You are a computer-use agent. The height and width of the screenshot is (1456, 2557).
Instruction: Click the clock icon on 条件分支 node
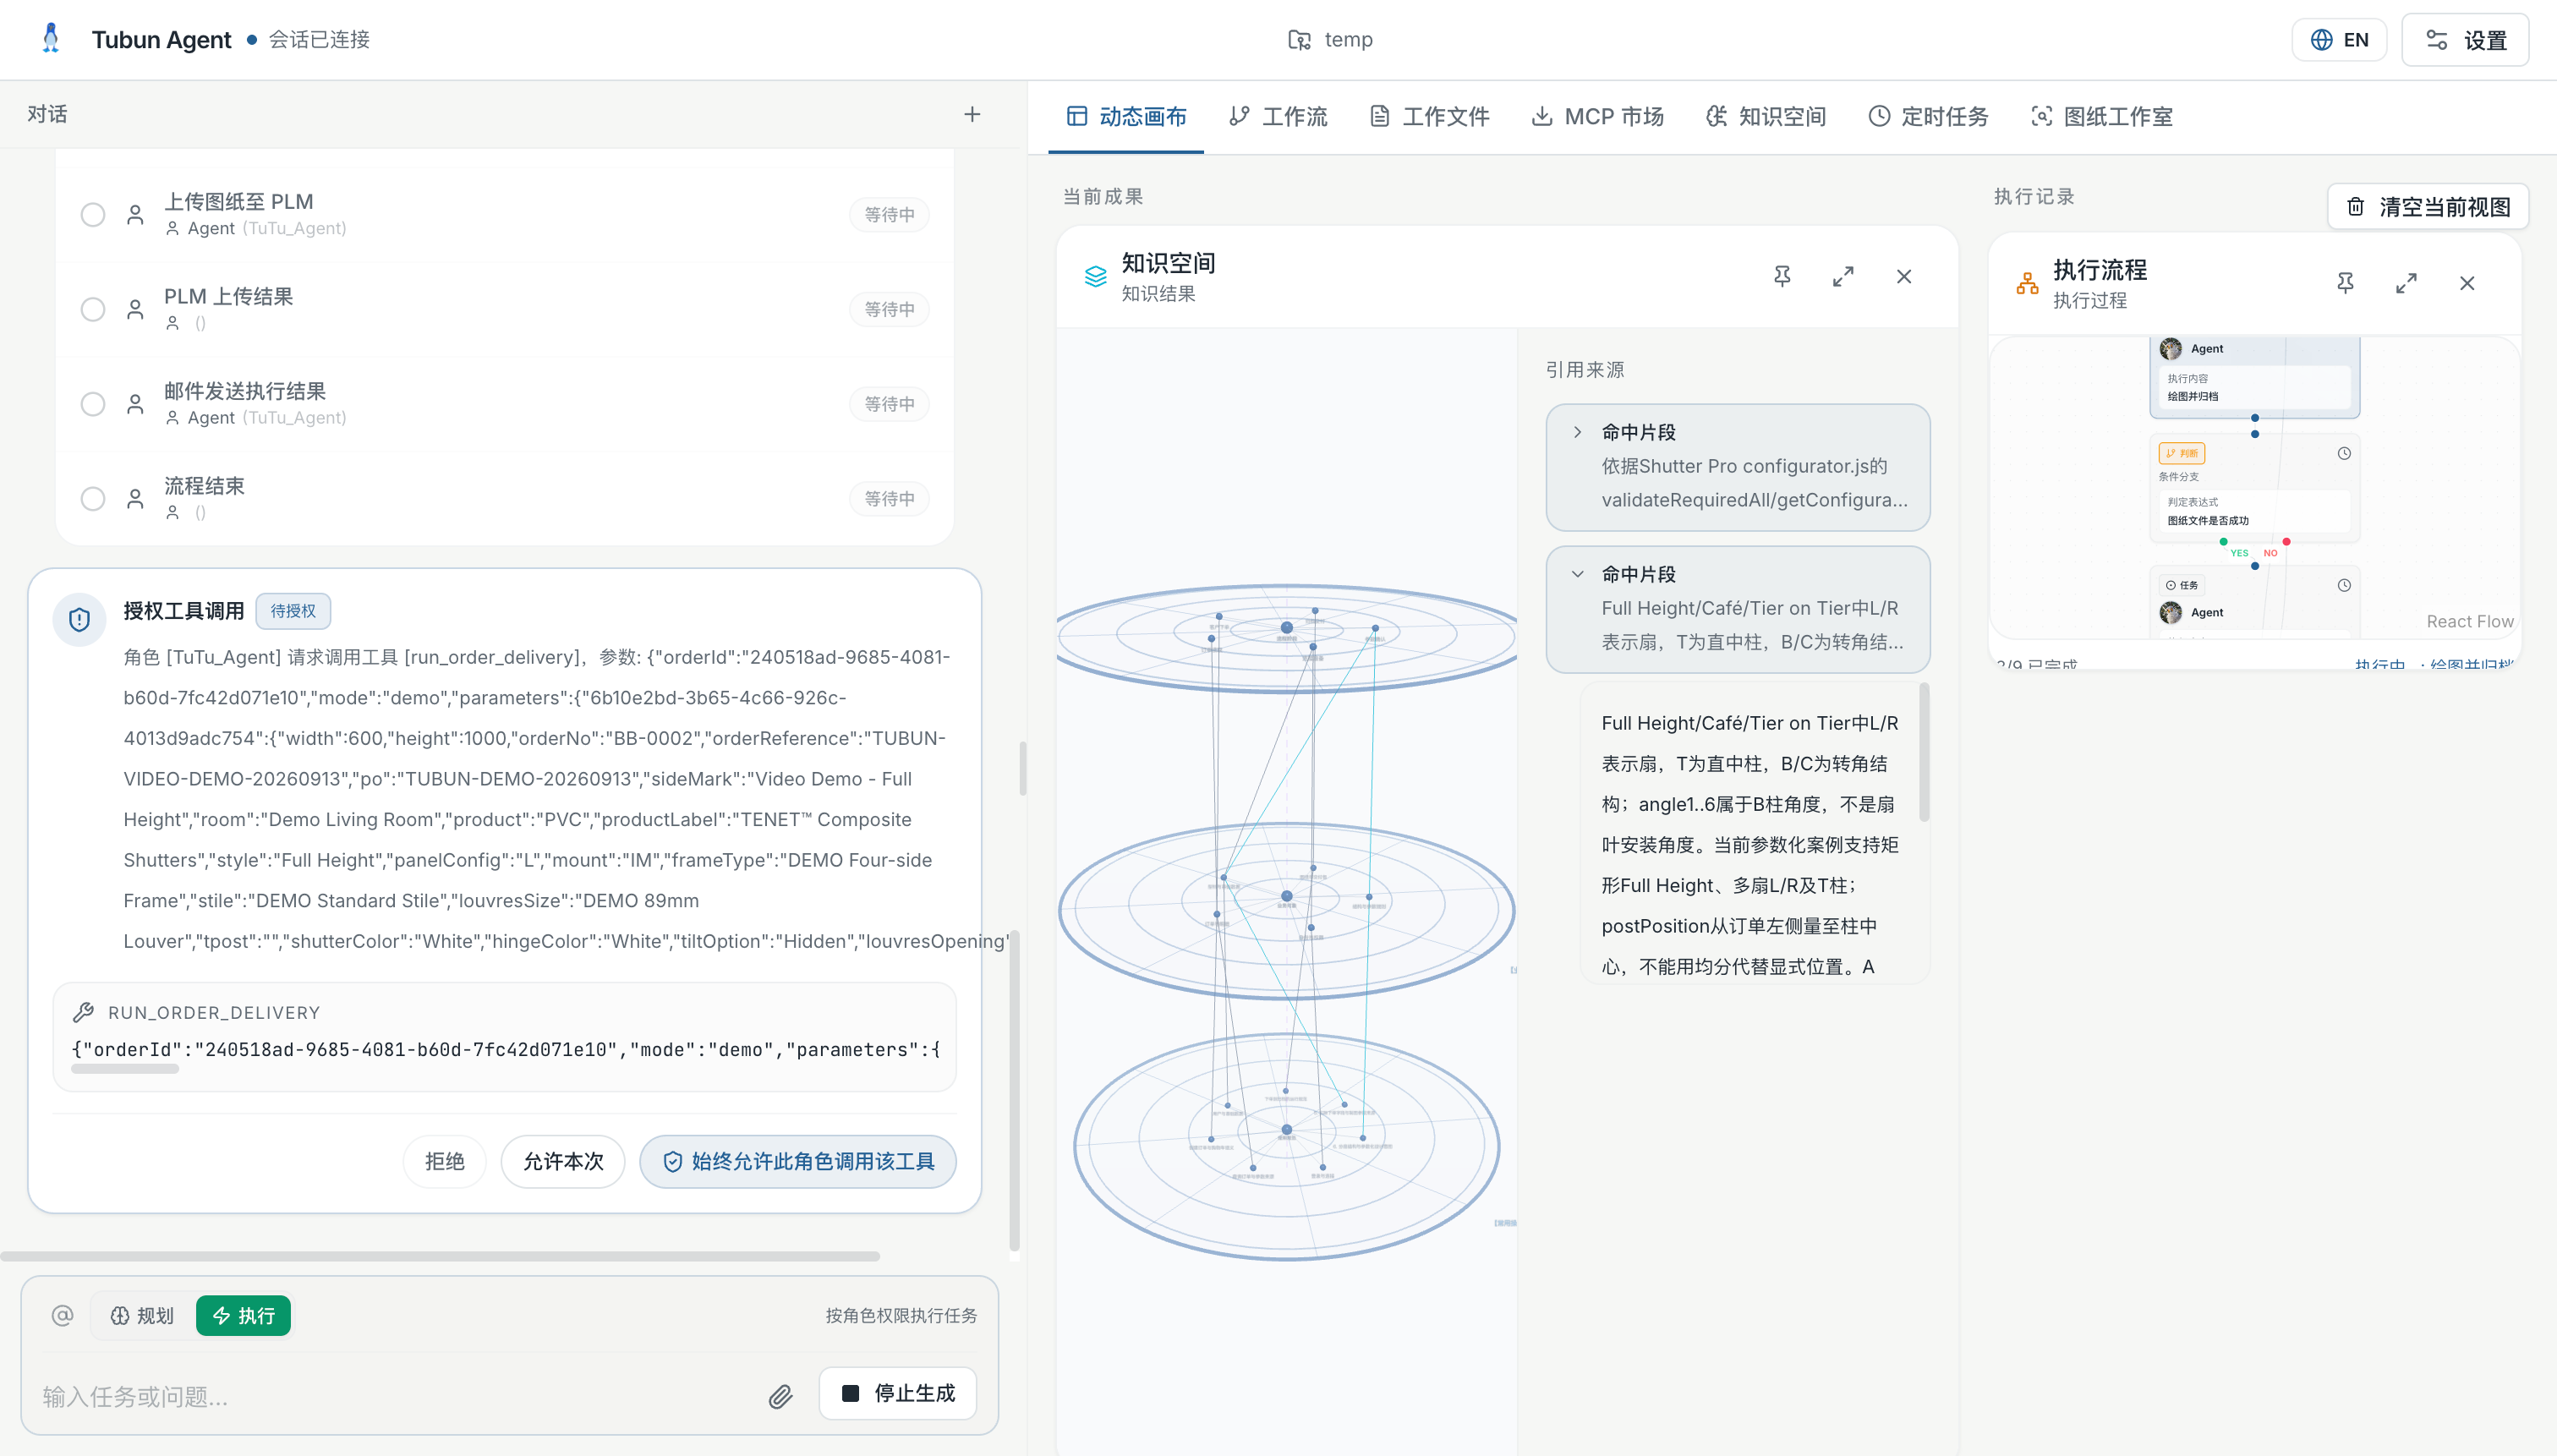click(x=2344, y=453)
